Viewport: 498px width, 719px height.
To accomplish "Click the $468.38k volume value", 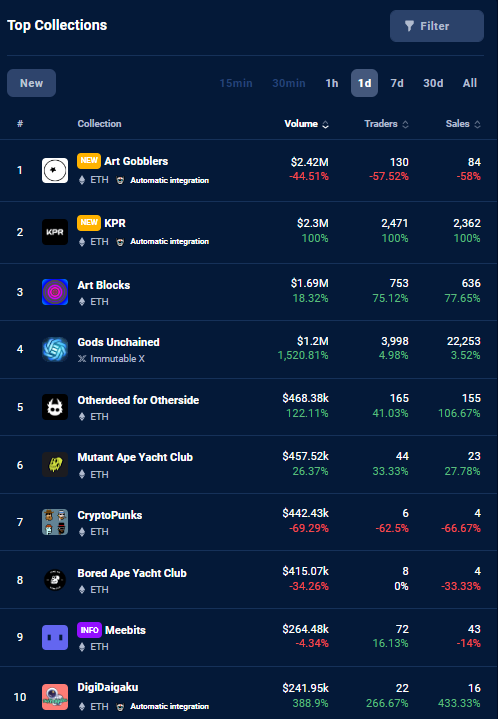I will [x=305, y=398].
